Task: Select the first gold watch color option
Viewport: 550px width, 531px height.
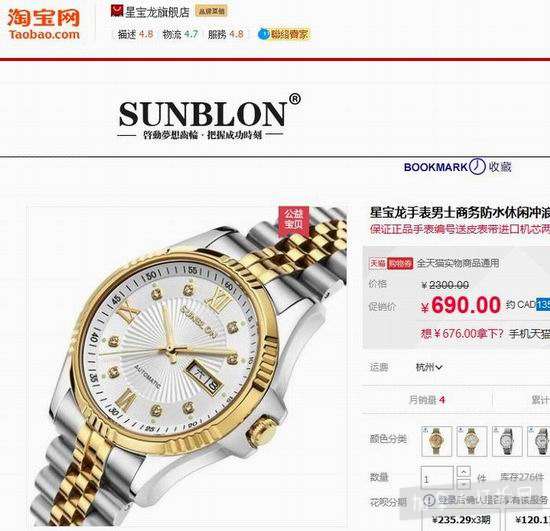Action: 436,441
